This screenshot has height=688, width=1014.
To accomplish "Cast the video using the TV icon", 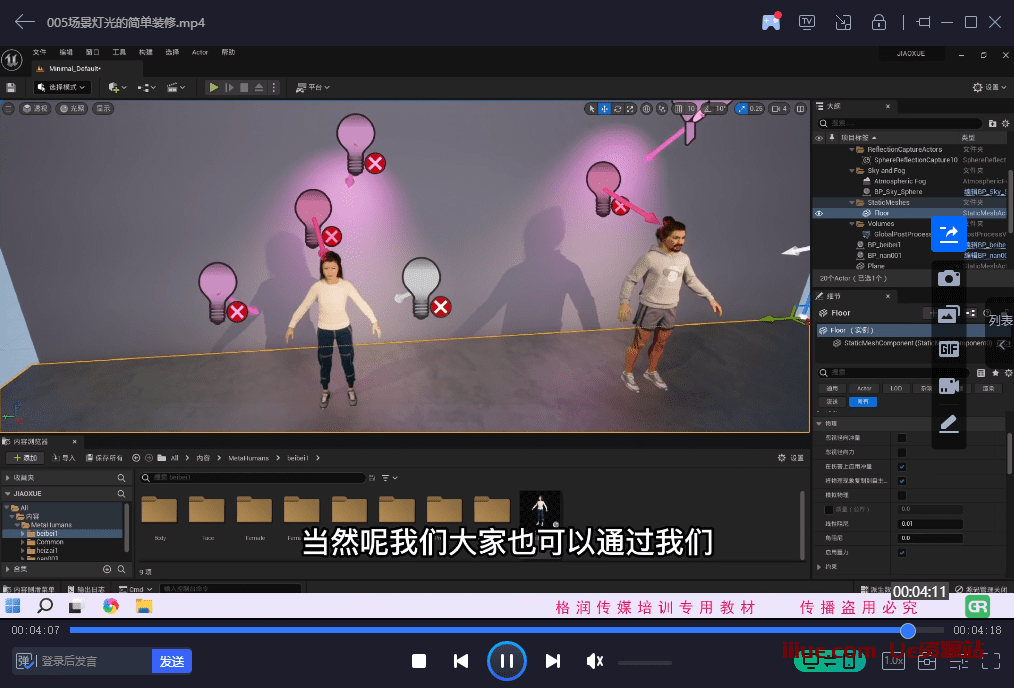I will coord(806,22).
